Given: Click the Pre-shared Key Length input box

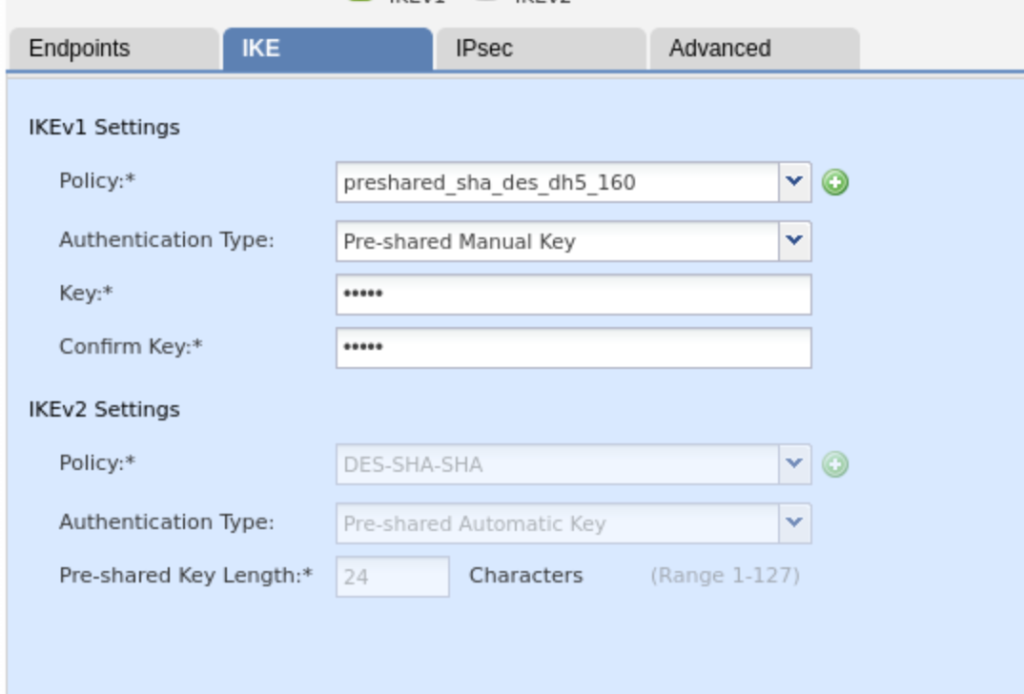Looking at the screenshot, I should pos(392,577).
